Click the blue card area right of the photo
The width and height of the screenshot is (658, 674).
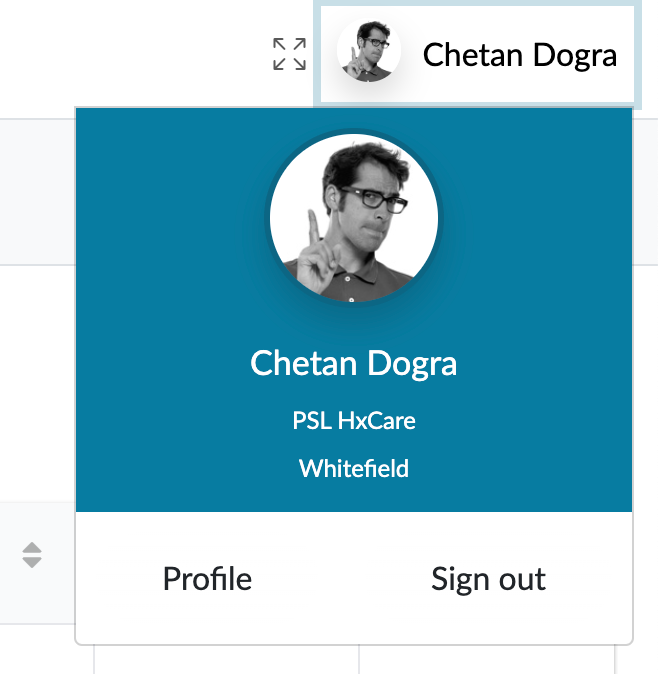coord(540,220)
